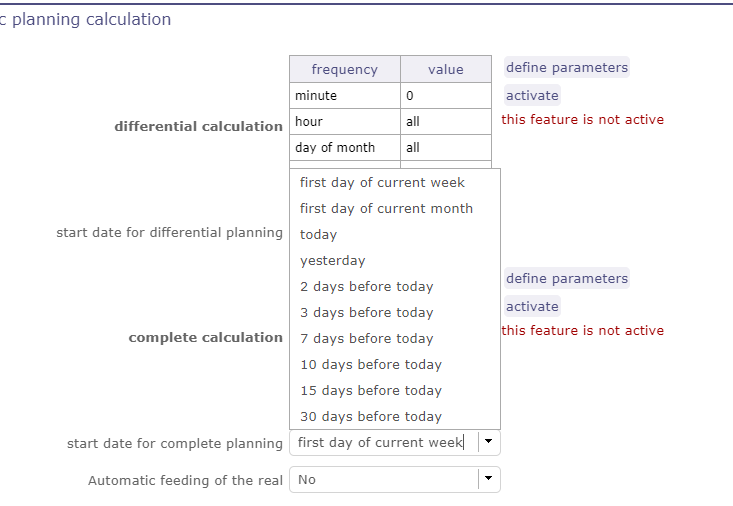Choose '10 days before today' option
This screenshot has width=733, height=506.
coord(370,365)
